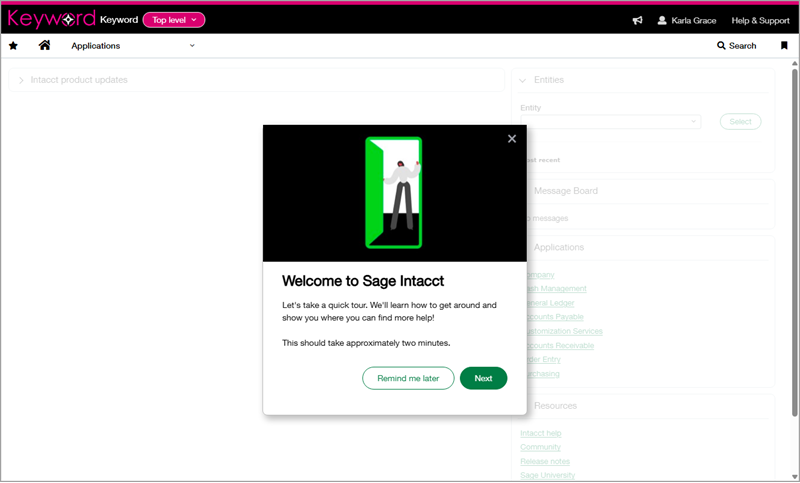Collapse the Entities panel
This screenshot has height=483, width=800.
point(522,80)
